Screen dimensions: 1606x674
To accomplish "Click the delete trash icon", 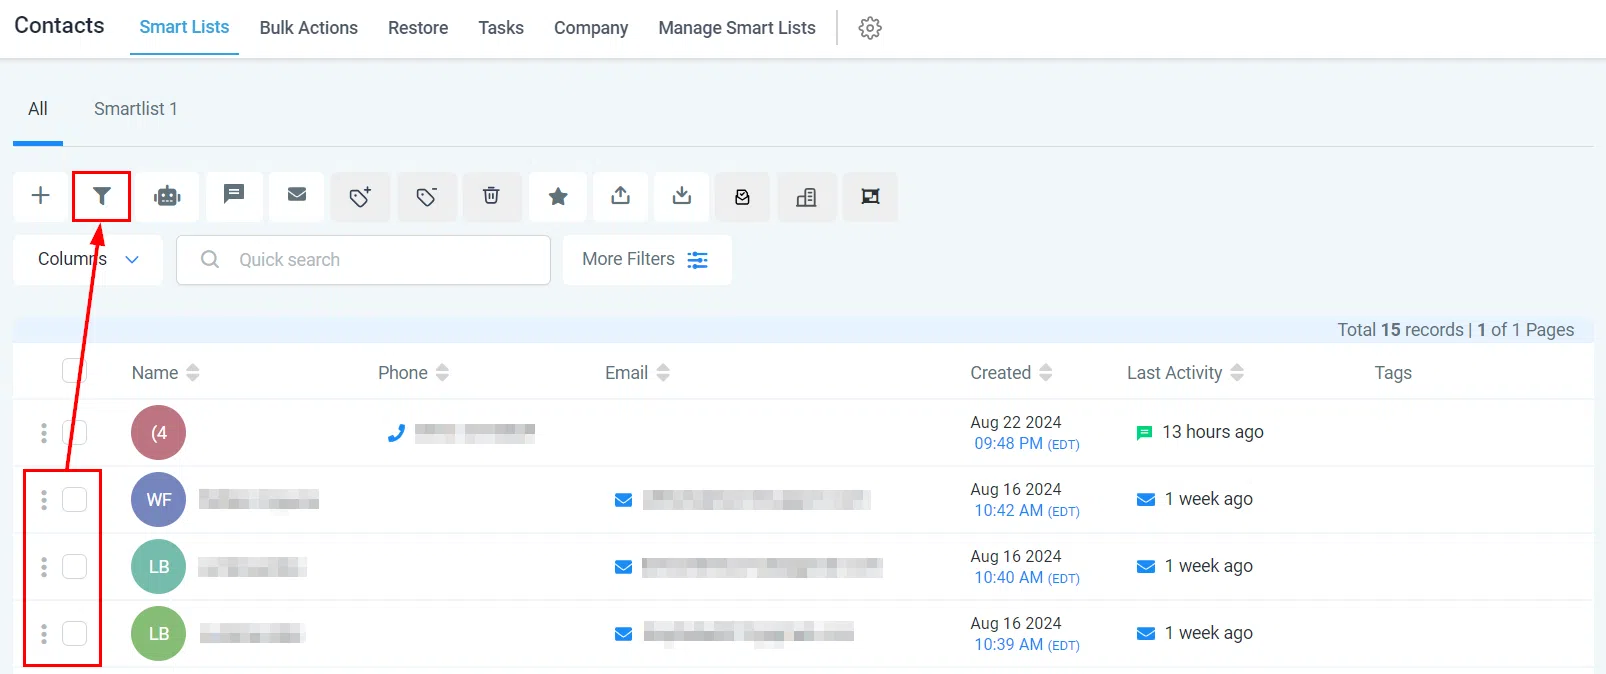I will pos(491,195).
